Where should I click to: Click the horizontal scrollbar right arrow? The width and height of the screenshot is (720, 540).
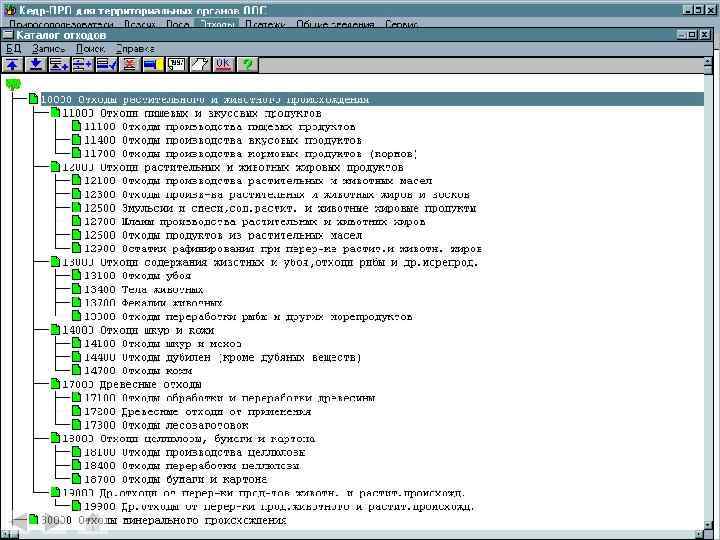click(x=699, y=534)
